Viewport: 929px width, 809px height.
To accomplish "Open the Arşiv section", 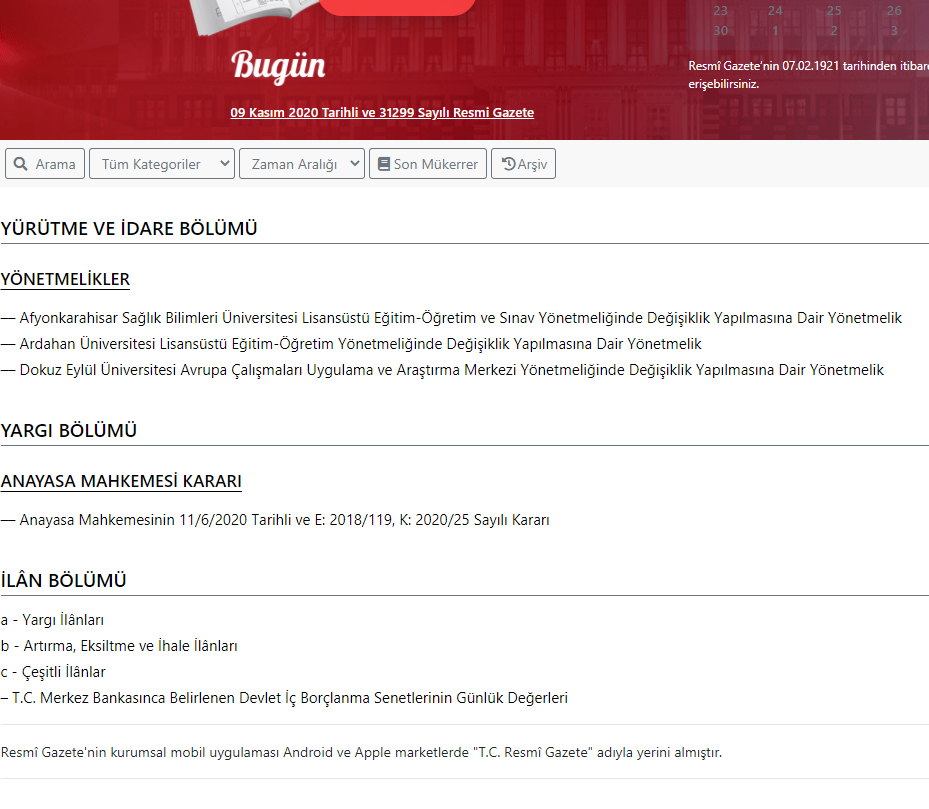I will 523,163.
